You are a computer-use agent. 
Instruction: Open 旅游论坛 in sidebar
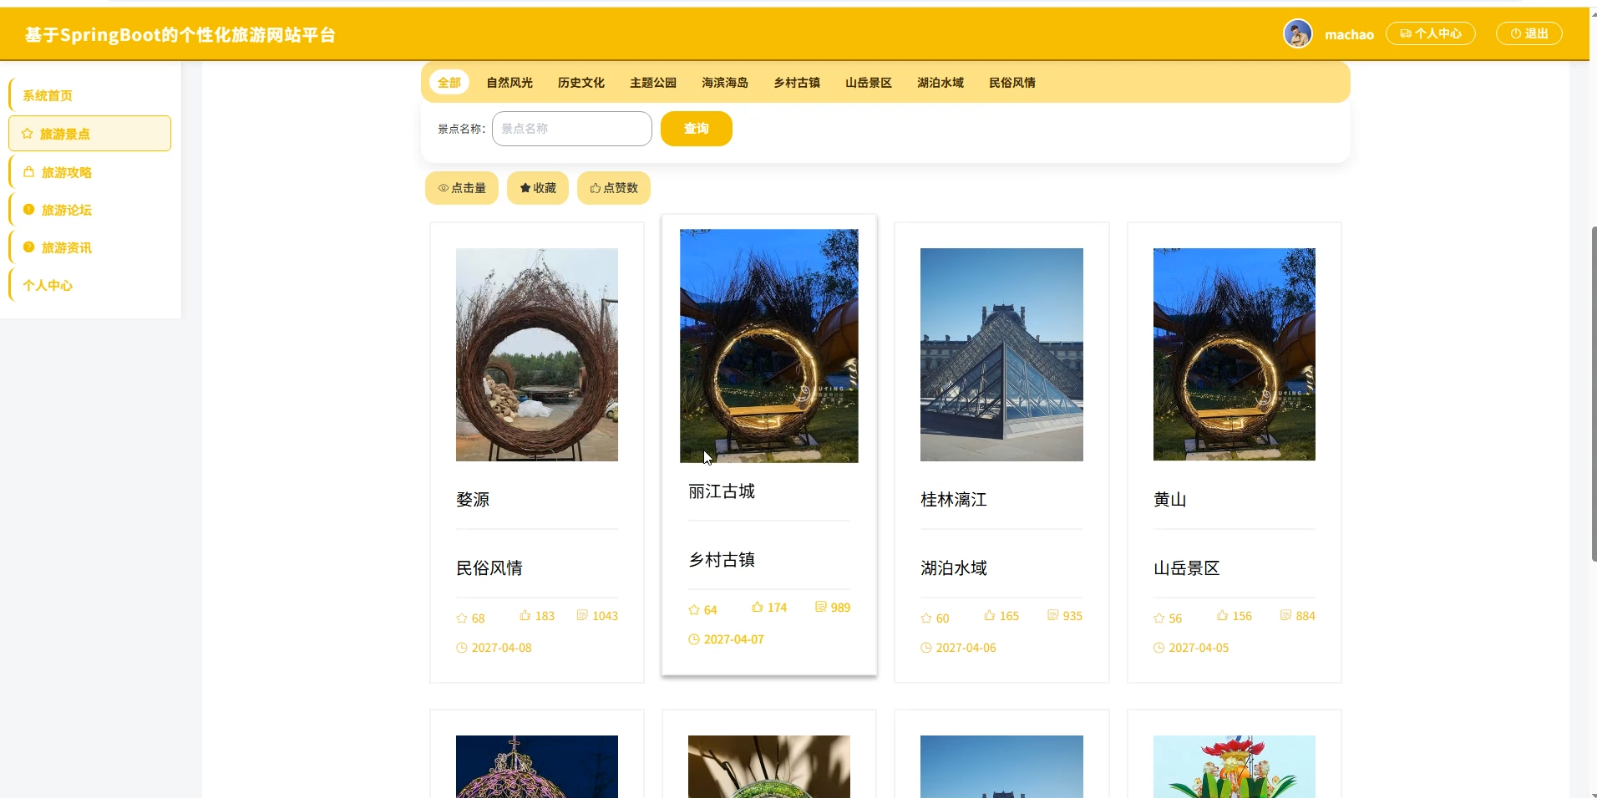click(x=66, y=210)
